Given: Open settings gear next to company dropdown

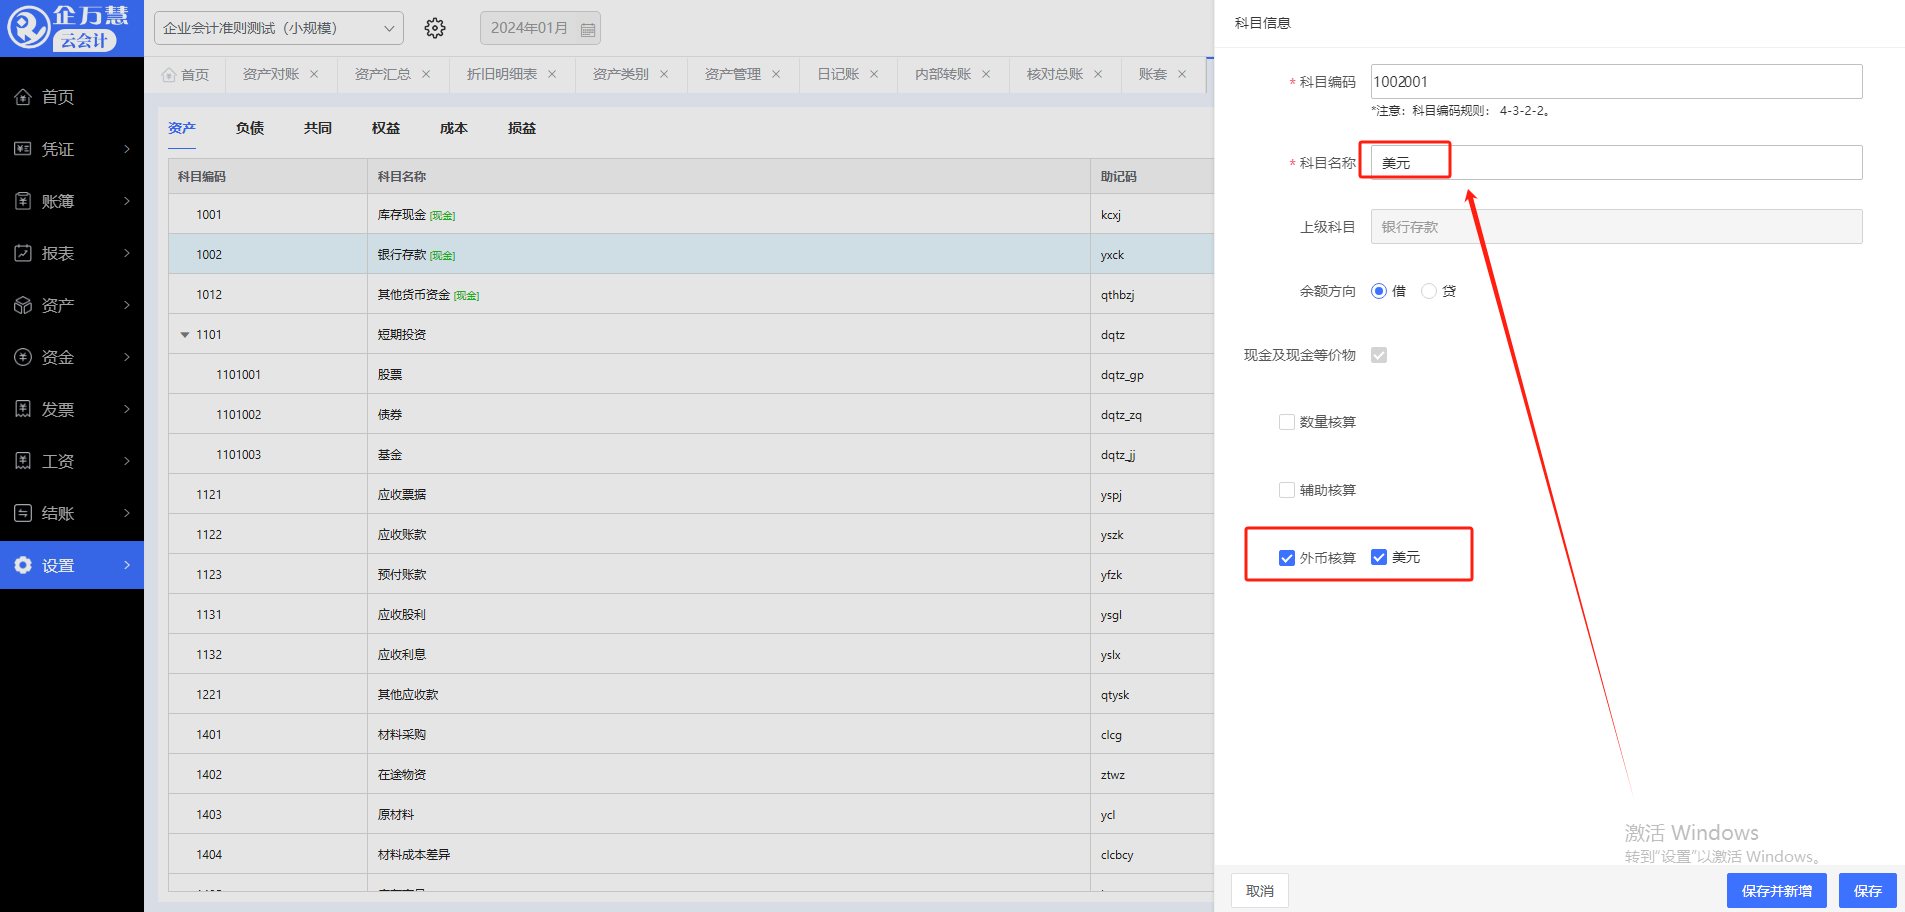Looking at the screenshot, I should point(435,28).
